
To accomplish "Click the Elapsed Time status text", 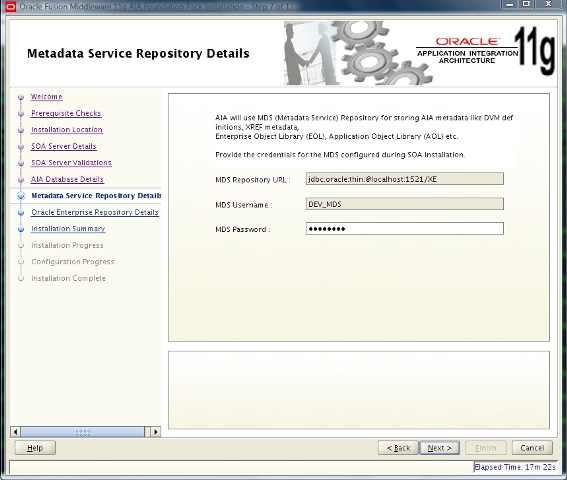I will click(x=515, y=467).
